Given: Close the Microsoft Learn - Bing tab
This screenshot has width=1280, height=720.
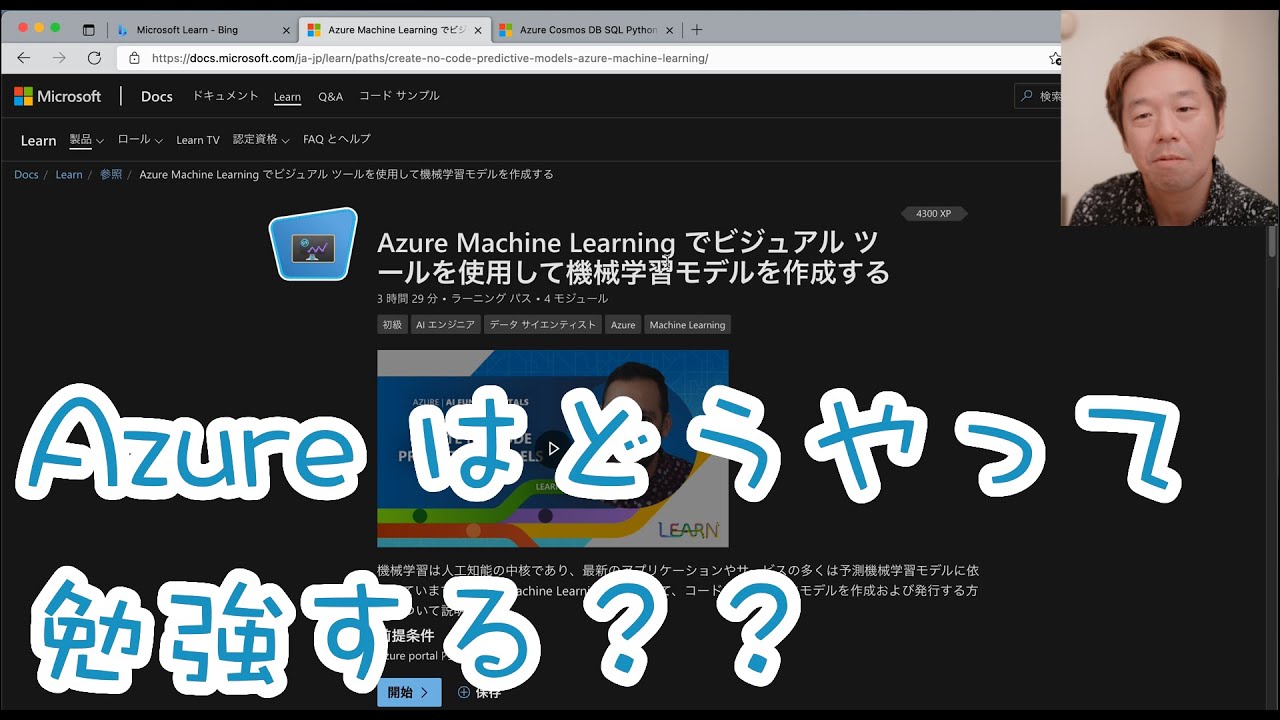Looking at the screenshot, I should [287, 30].
